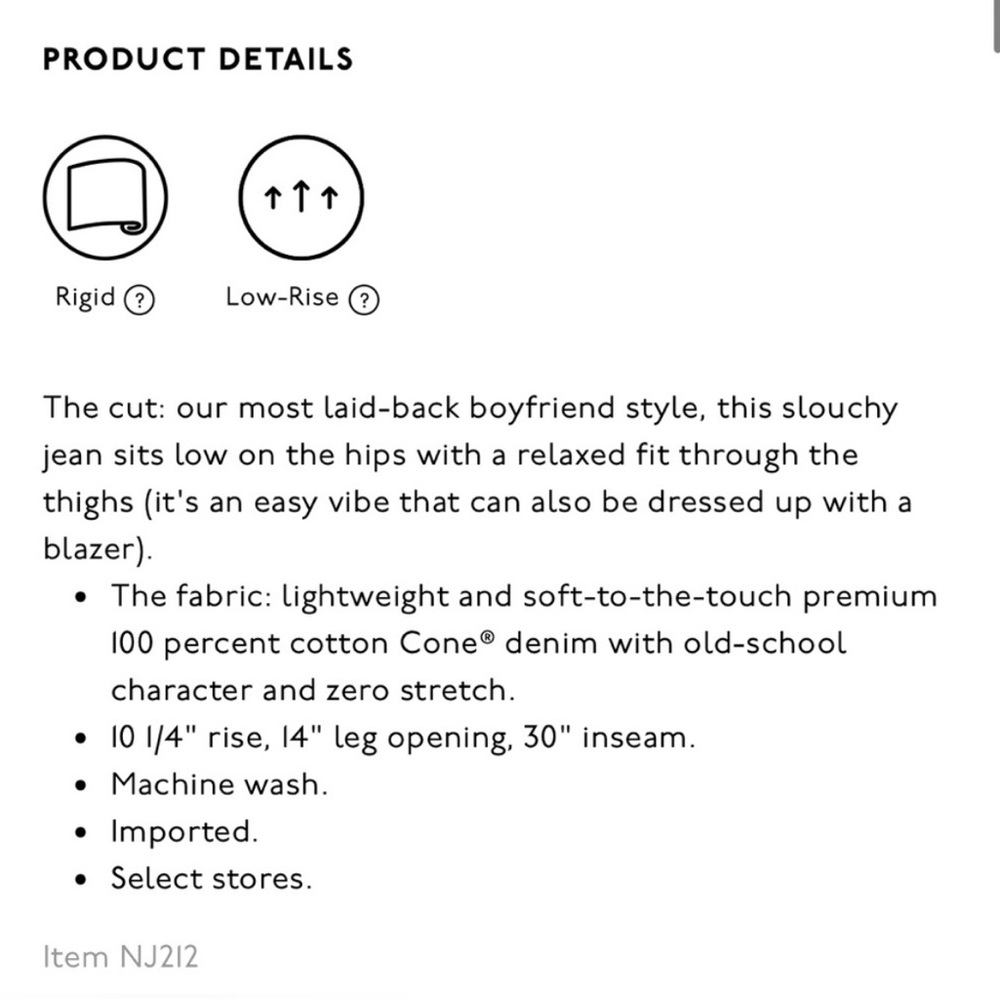Click the Item NJ212 text
This screenshot has width=1000, height=1000.
pyautogui.click(x=121, y=957)
